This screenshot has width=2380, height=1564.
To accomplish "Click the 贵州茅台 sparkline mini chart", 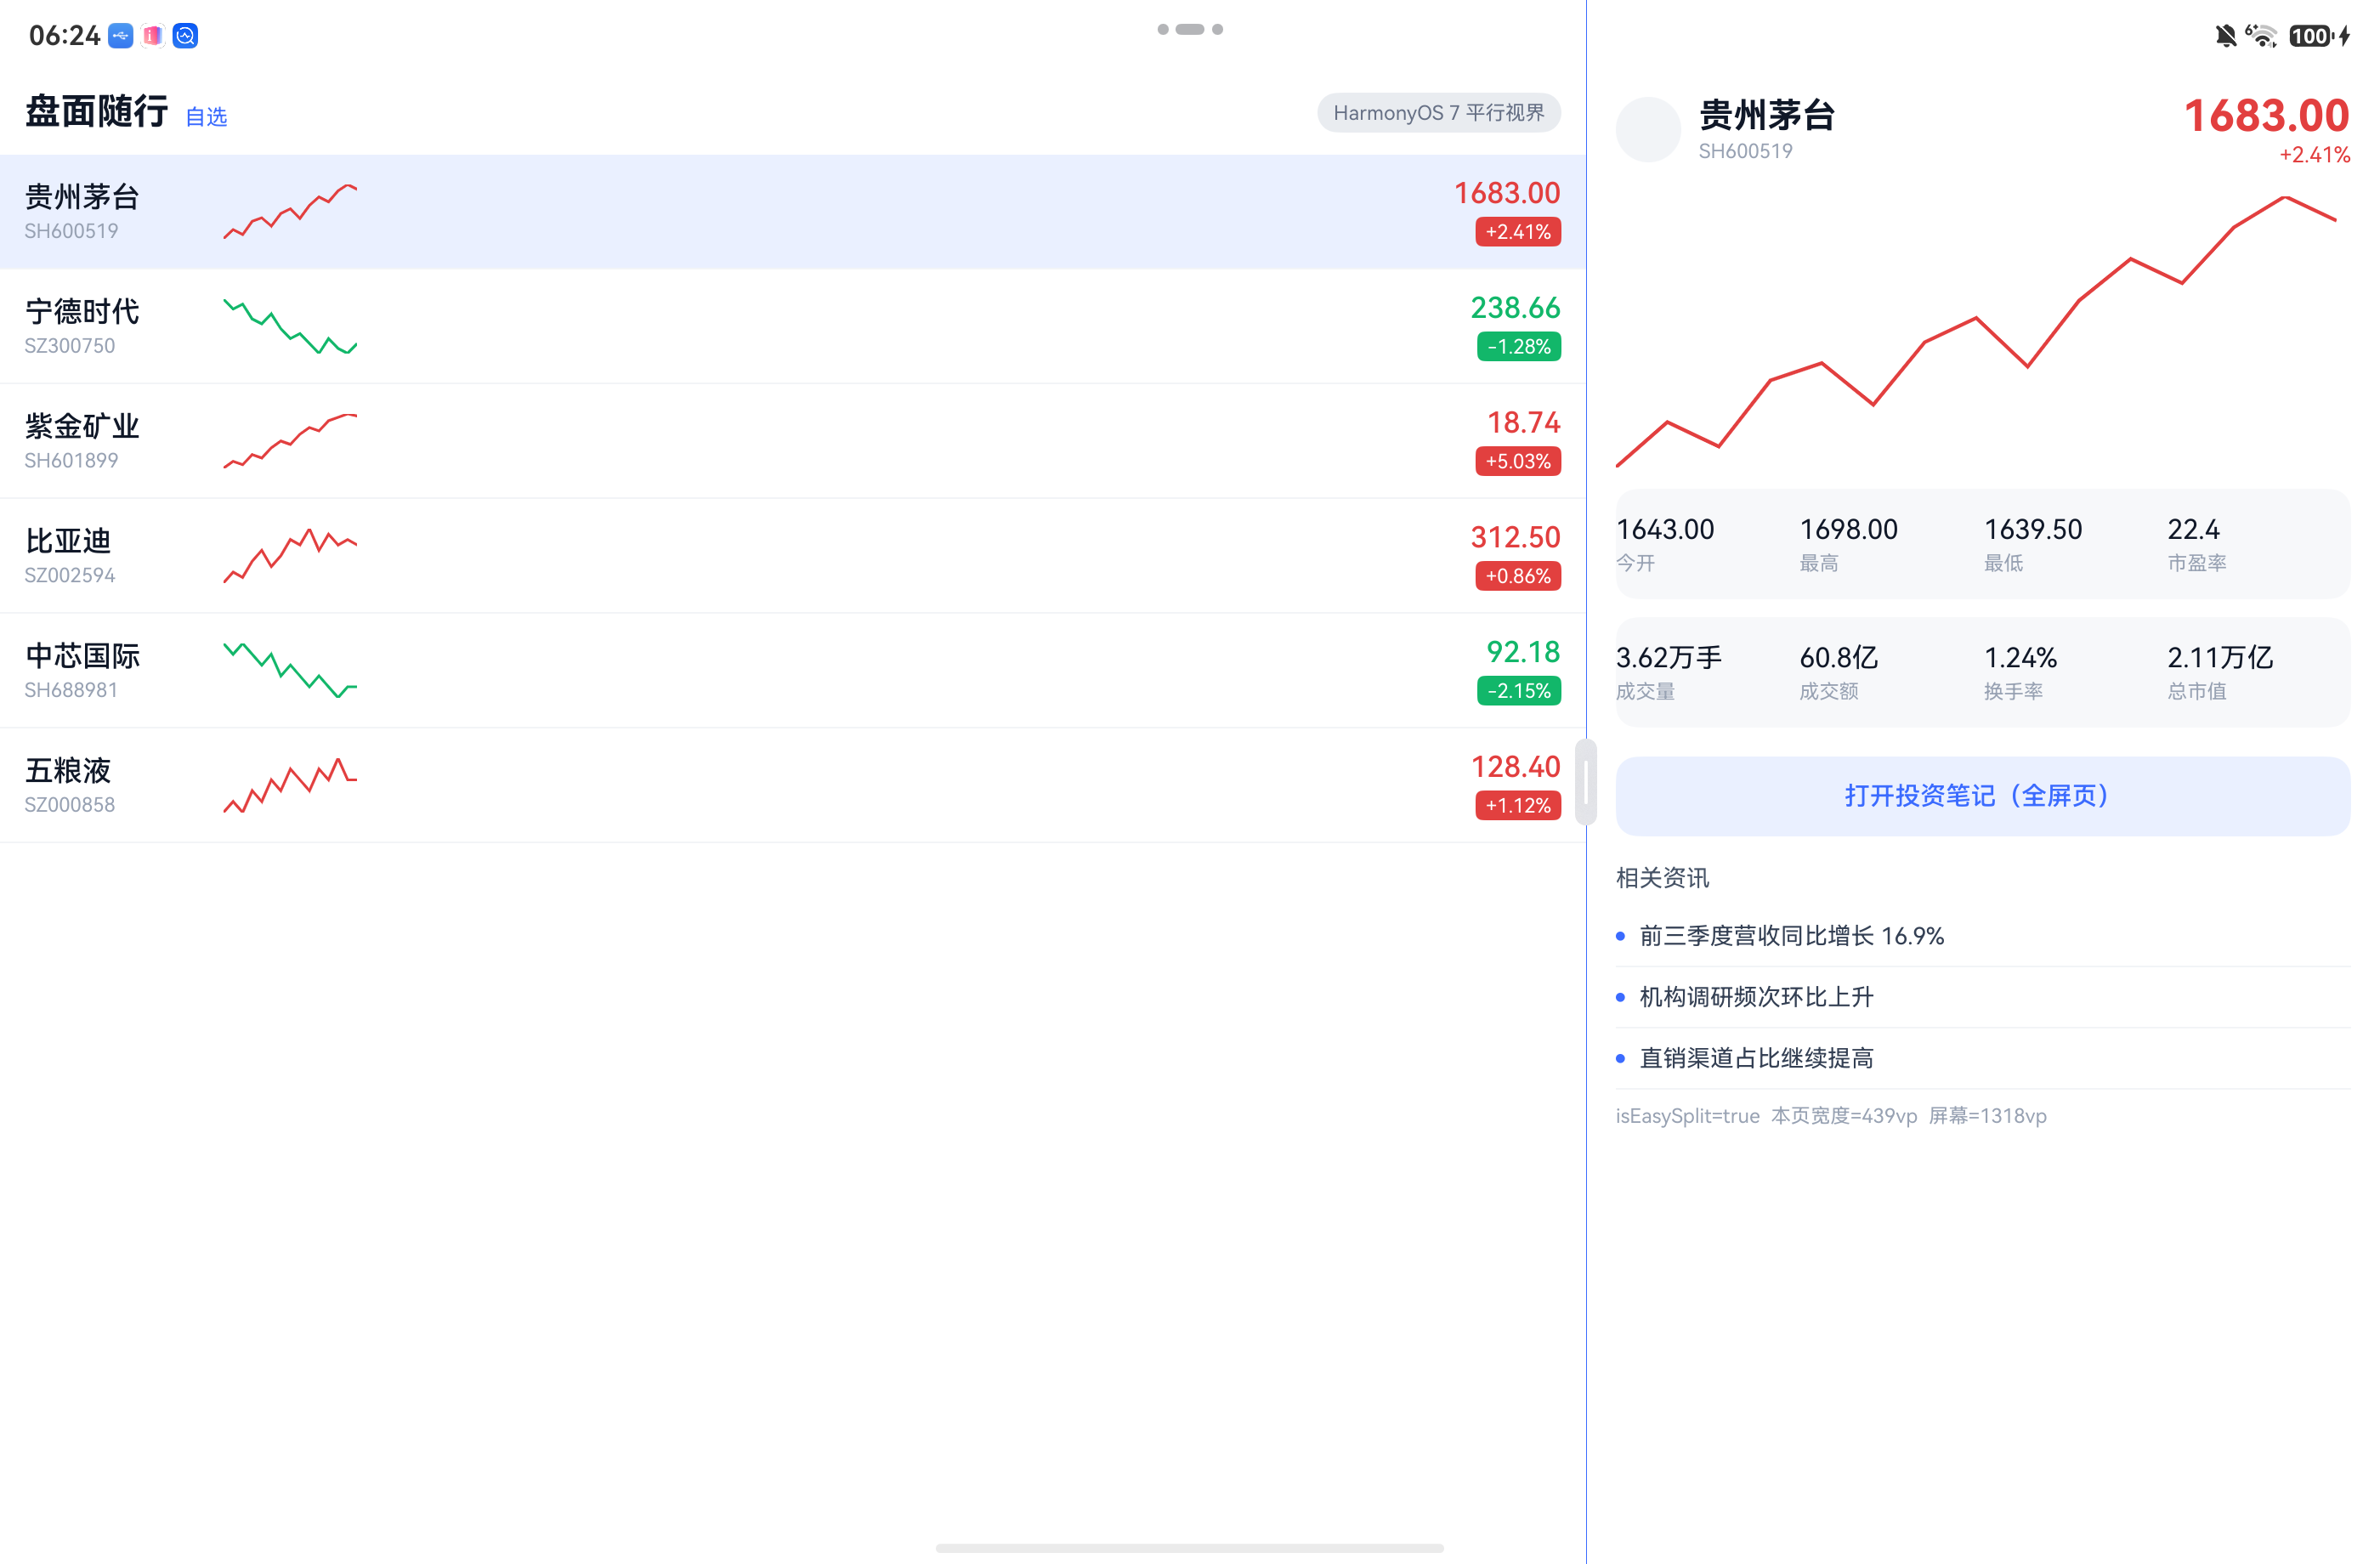I will (x=290, y=211).
